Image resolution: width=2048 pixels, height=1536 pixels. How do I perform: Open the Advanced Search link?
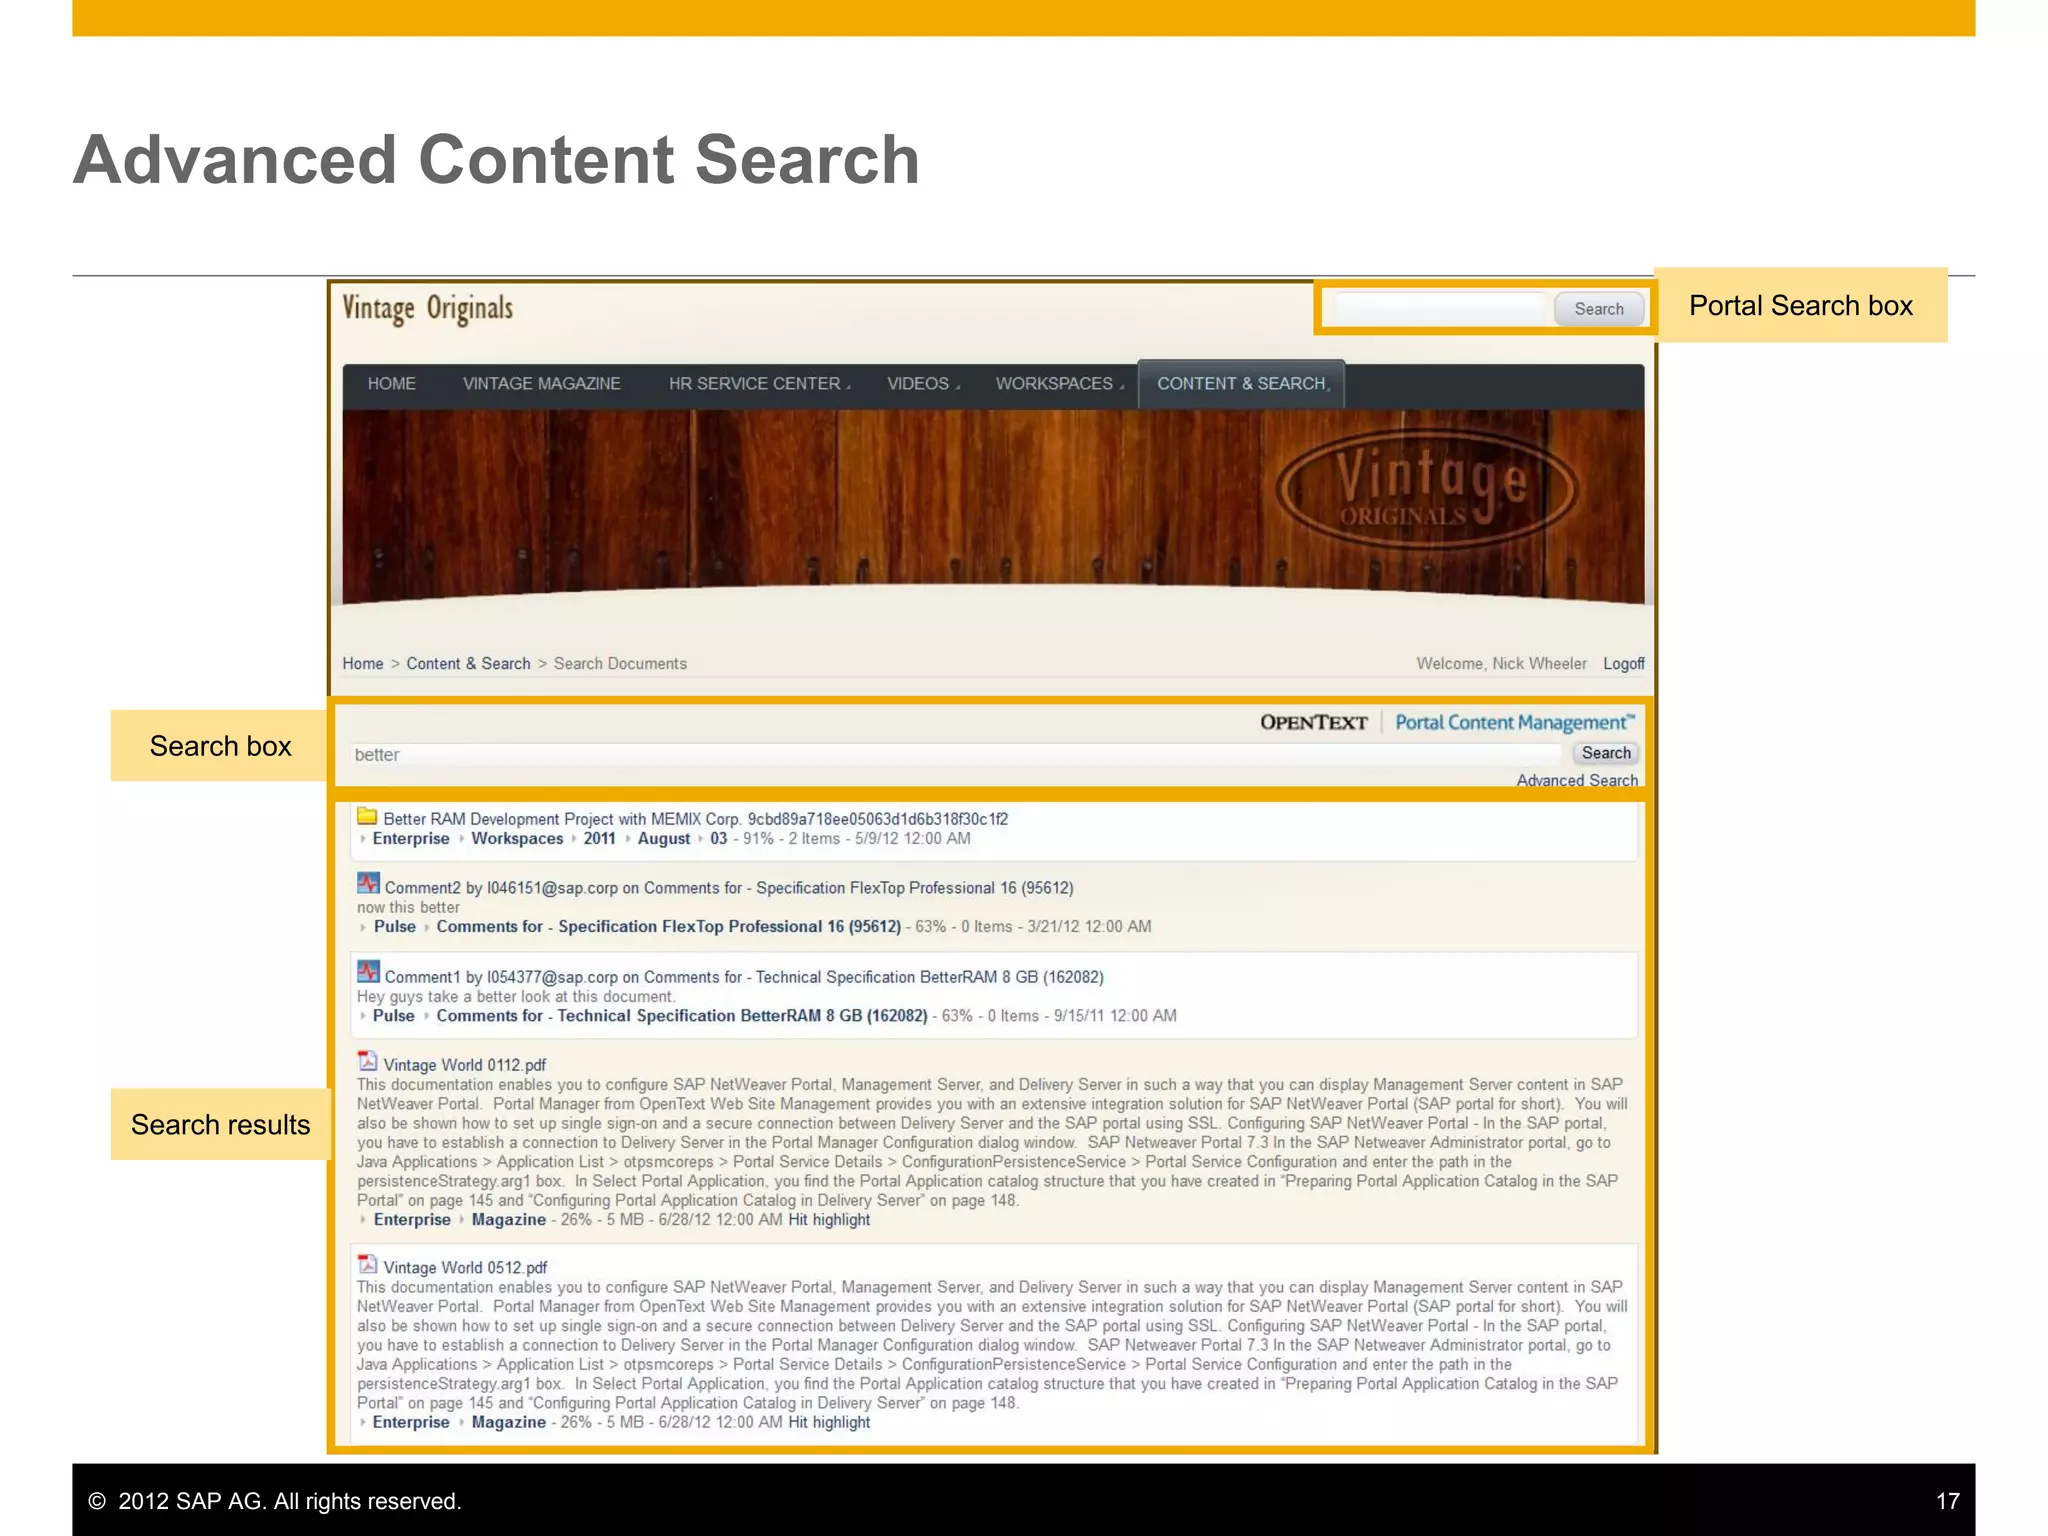1577,781
